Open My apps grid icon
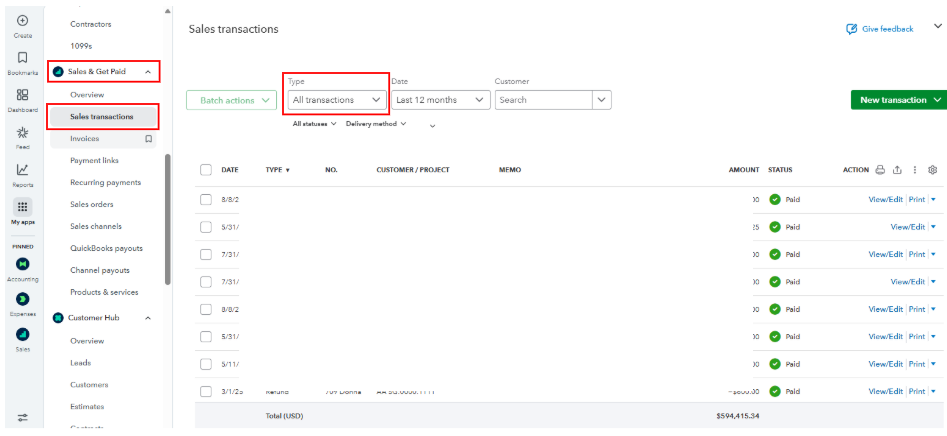The image size is (947, 436). point(22,207)
